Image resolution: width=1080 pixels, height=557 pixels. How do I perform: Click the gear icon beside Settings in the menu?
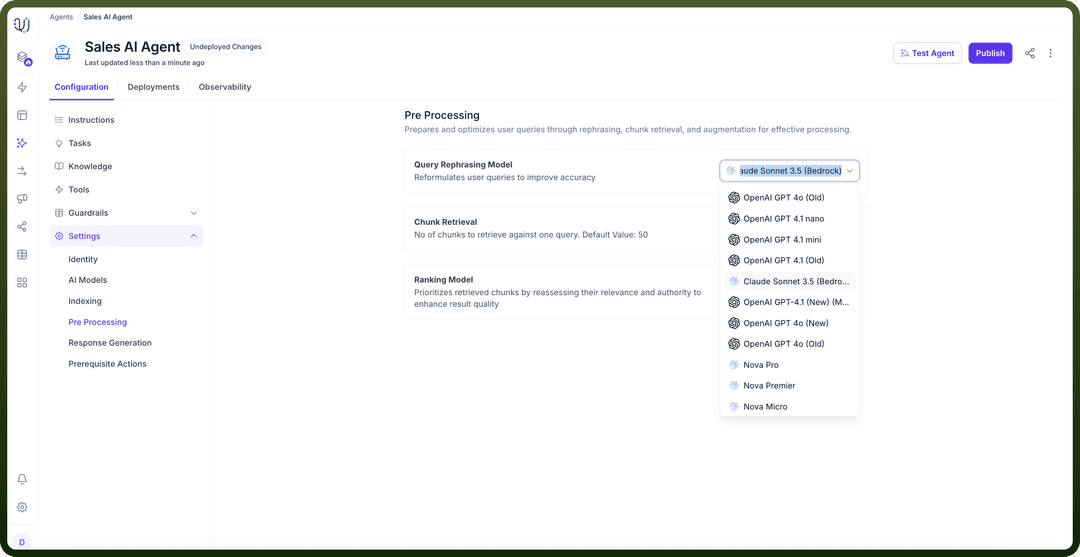click(x=59, y=236)
